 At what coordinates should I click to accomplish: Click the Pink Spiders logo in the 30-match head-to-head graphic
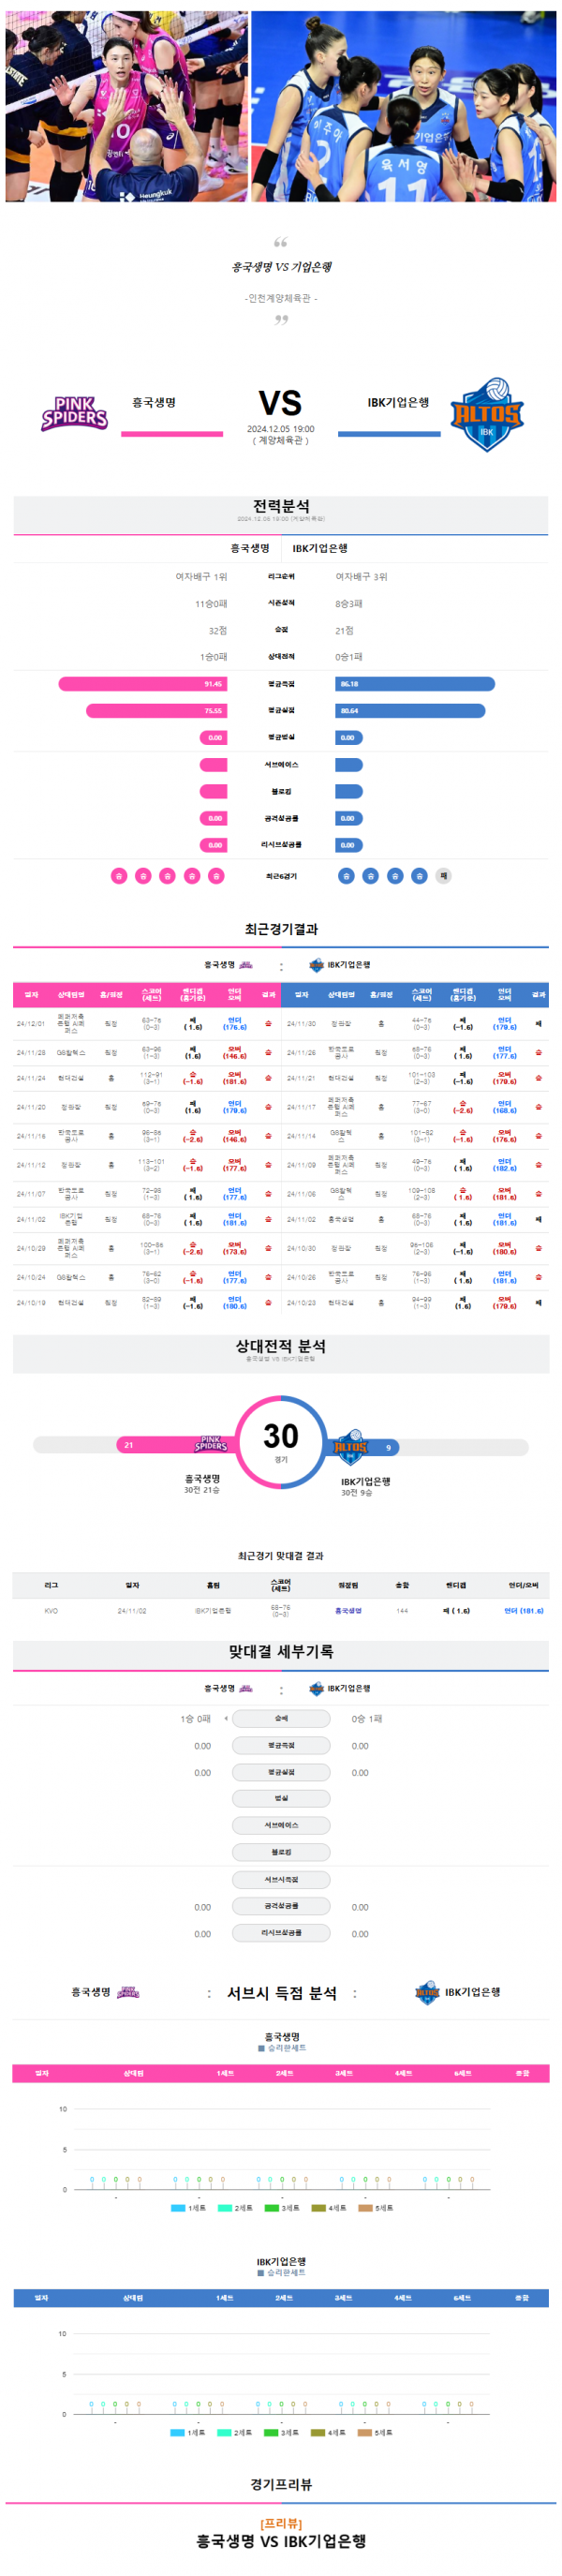coord(211,1444)
